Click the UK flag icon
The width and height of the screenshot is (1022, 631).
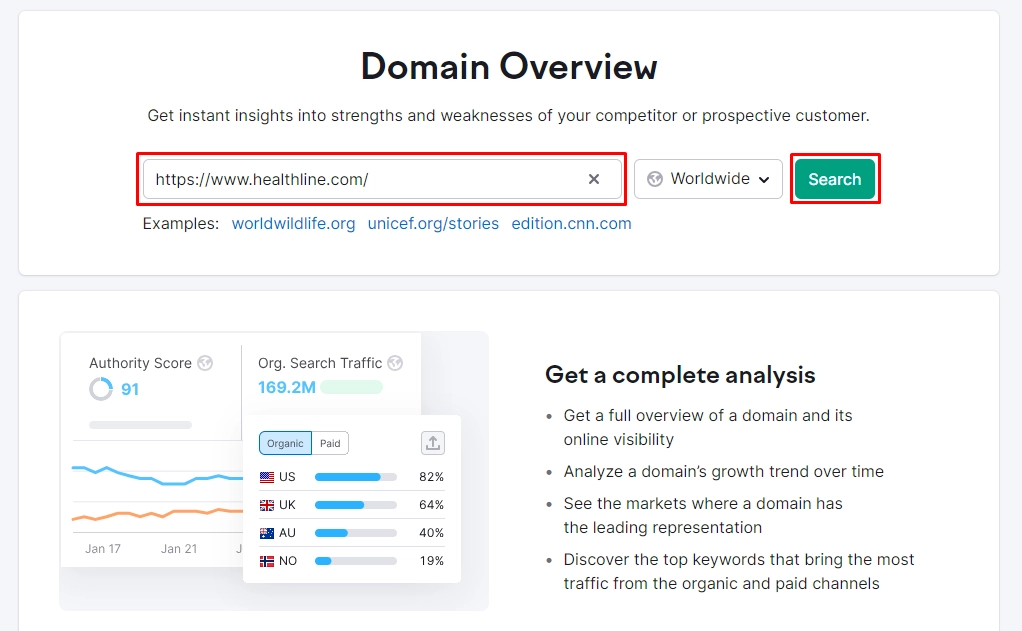tap(267, 505)
